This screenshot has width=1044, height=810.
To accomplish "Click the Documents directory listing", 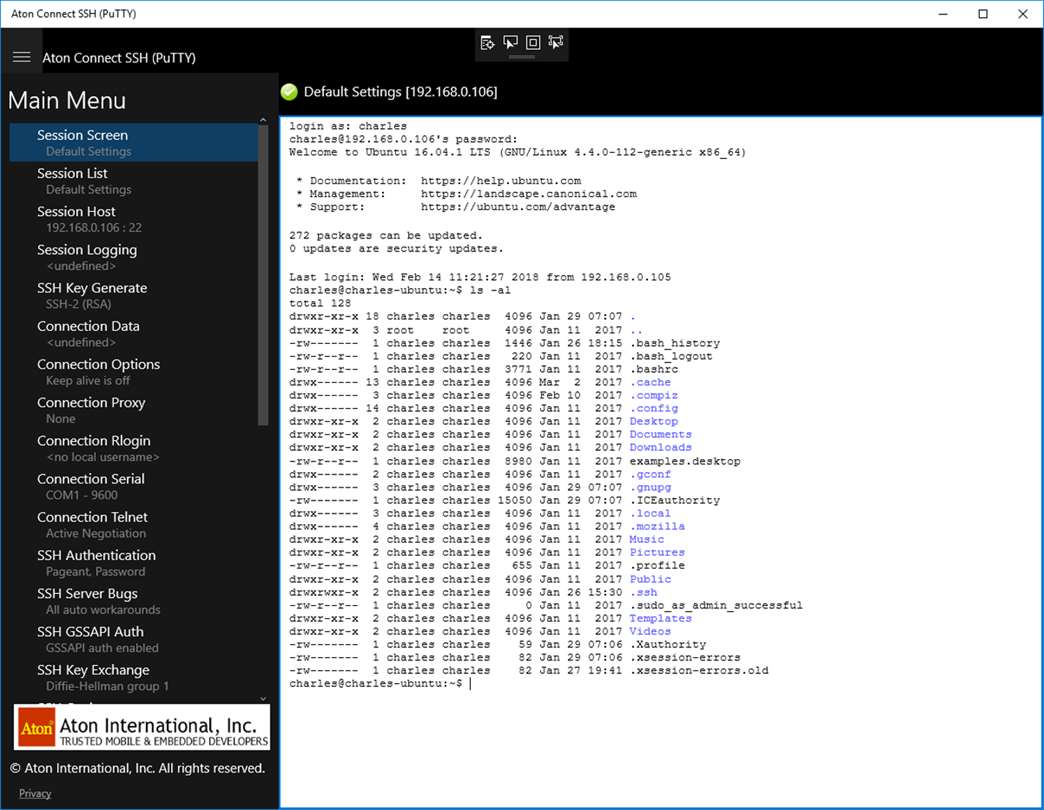I will pyautogui.click(x=660, y=435).
